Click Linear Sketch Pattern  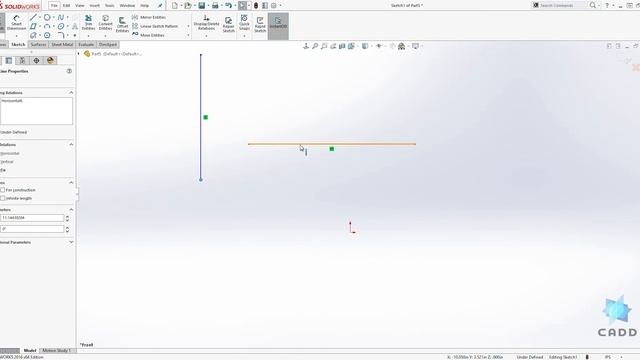click(x=155, y=26)
